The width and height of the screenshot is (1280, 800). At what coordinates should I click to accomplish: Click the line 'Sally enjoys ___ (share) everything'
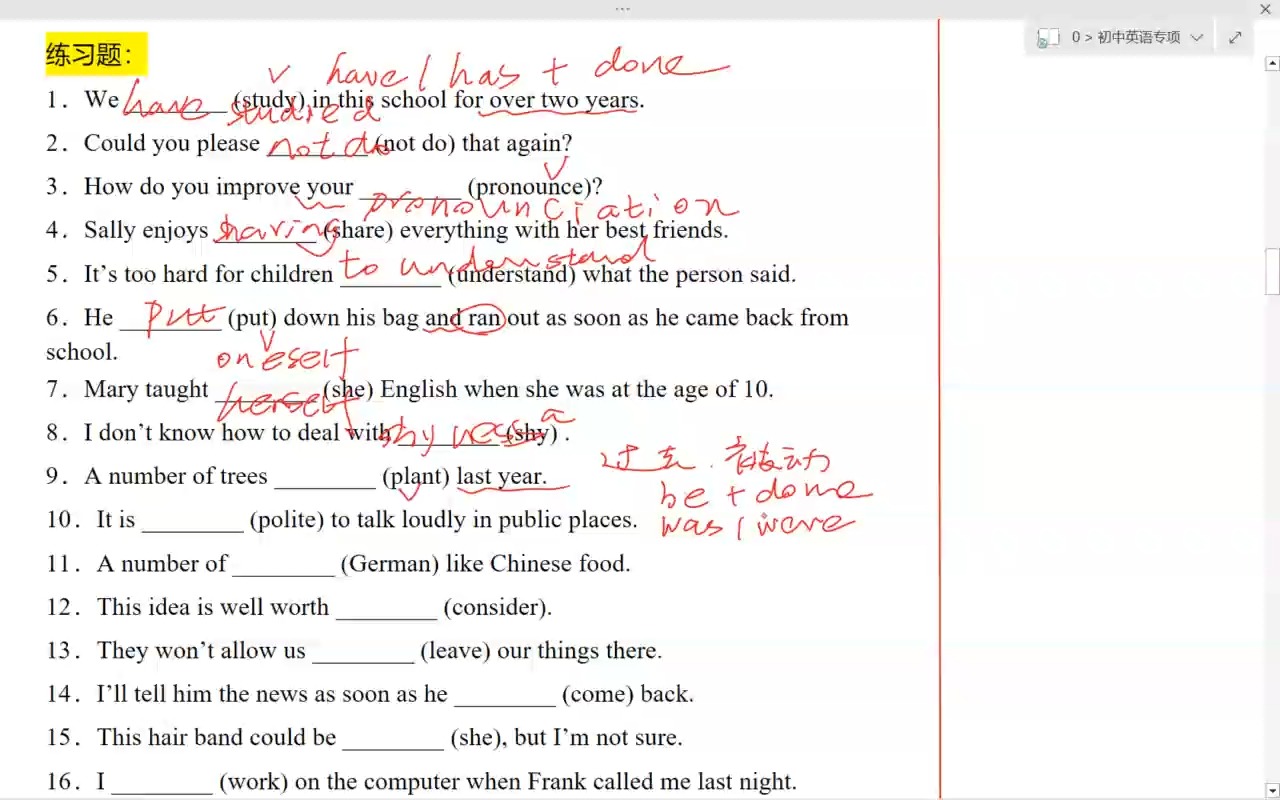click(387, 230)
